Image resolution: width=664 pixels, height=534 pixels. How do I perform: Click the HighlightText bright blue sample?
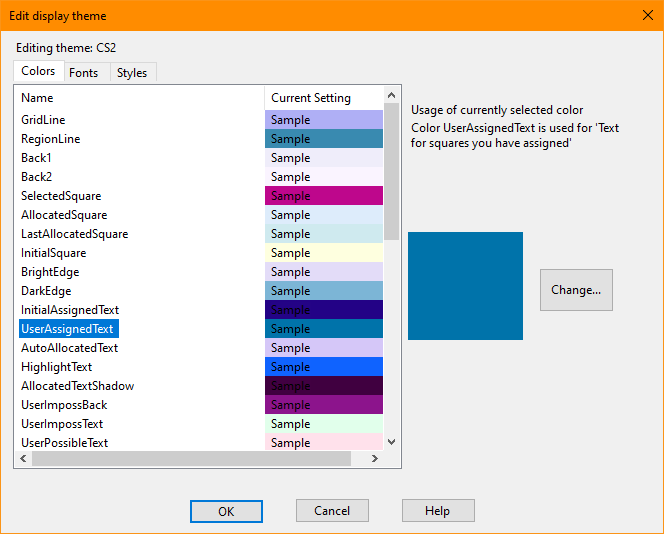[x=324, y=367]
